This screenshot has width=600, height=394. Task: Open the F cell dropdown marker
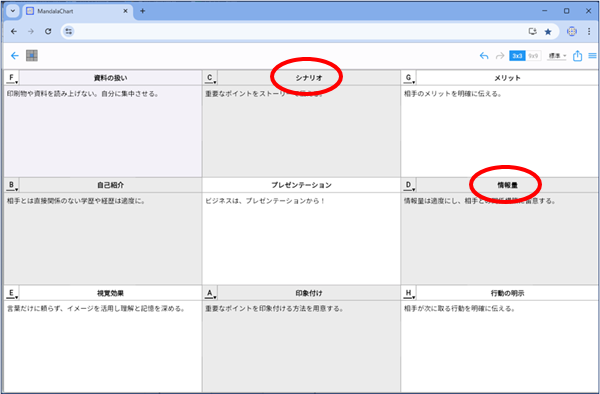(x=12, y=78)
